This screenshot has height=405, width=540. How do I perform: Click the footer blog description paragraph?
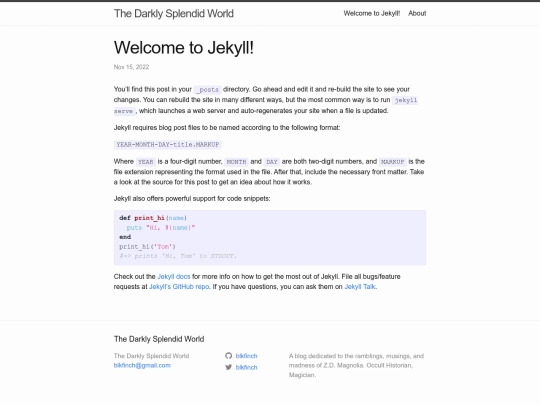pos(356,365)
